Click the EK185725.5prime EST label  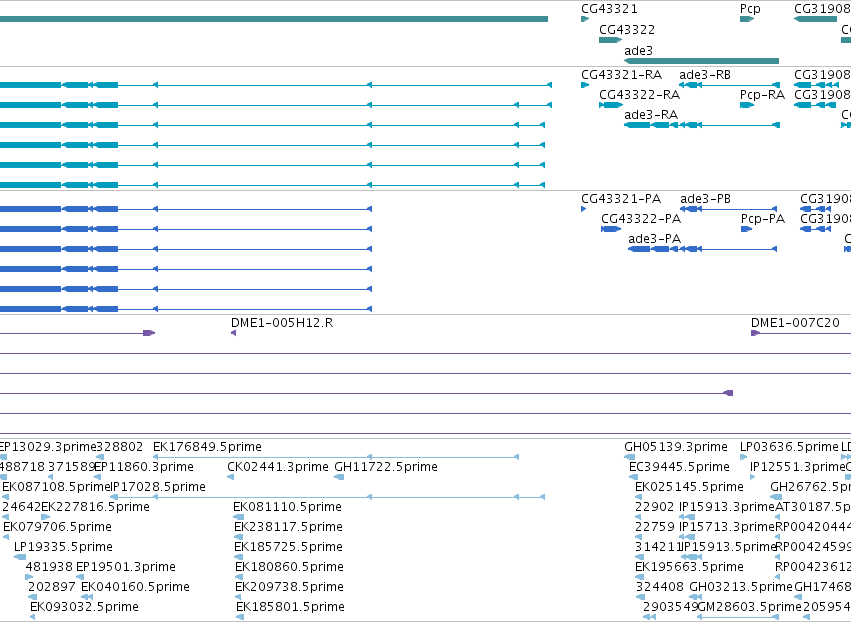288,547
